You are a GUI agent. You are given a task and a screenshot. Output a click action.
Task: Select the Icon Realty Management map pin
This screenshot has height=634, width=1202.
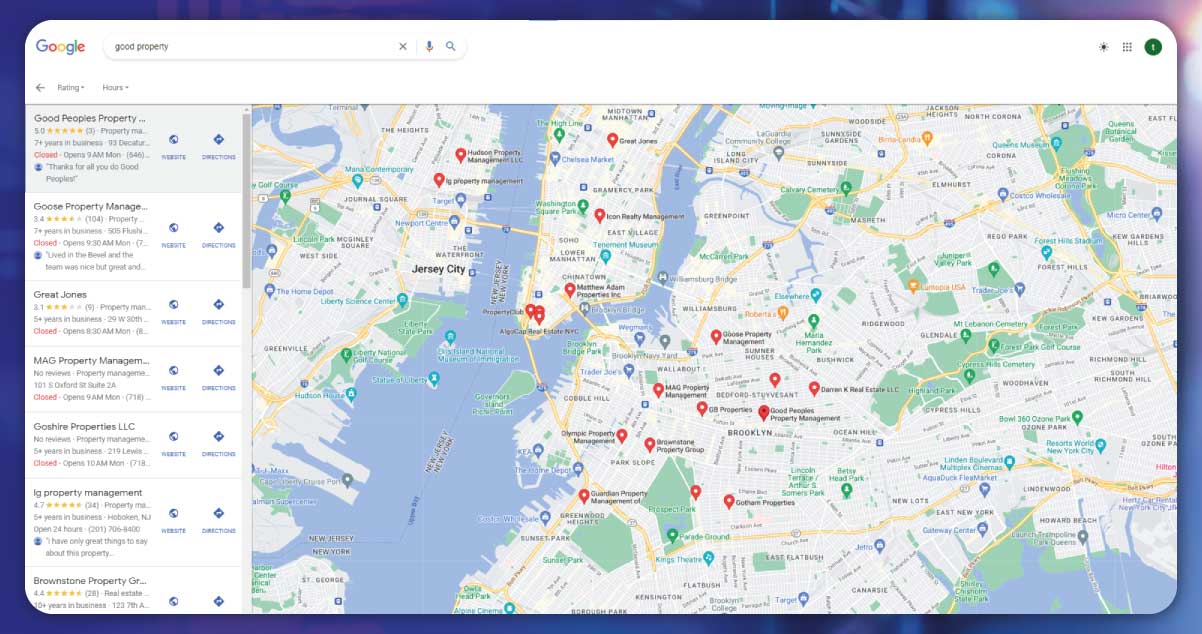click(600, 215)
